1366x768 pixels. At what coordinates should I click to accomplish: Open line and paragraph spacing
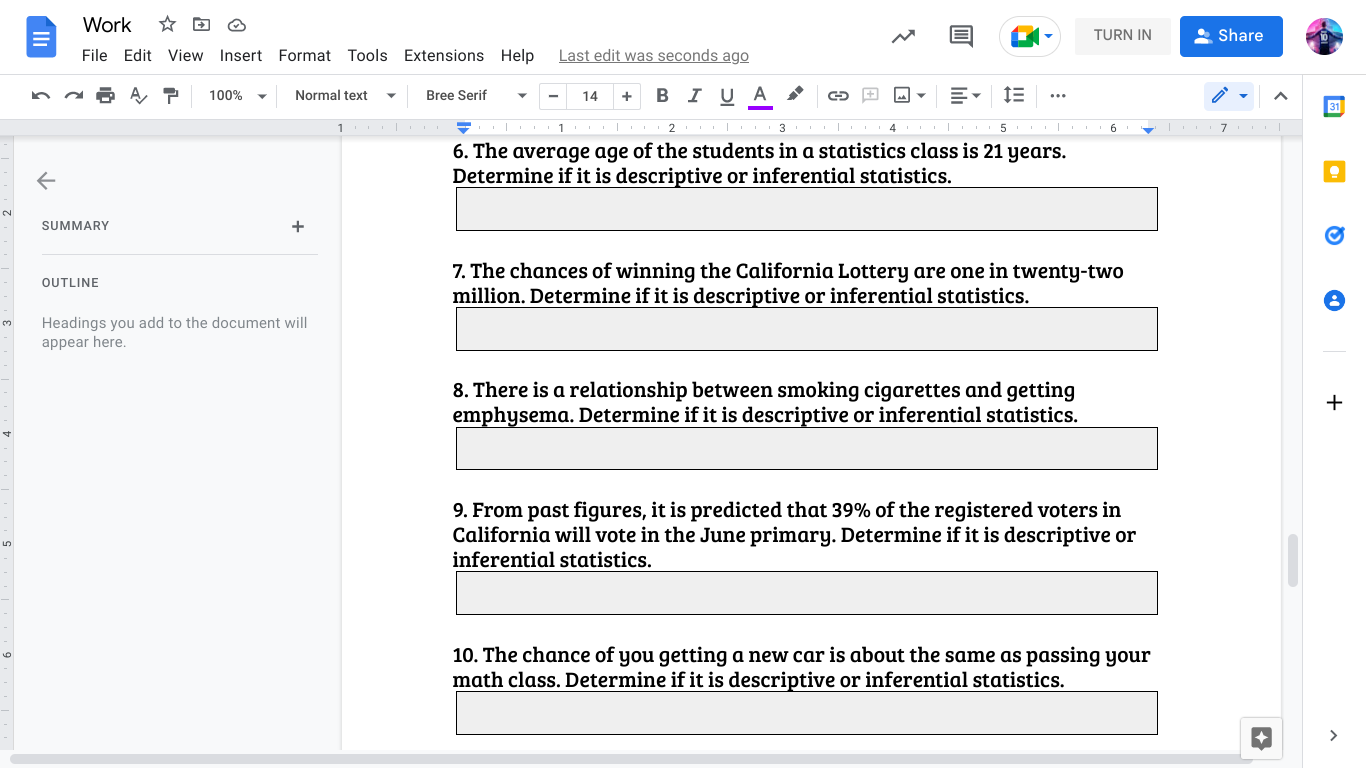click(1014, 96)
